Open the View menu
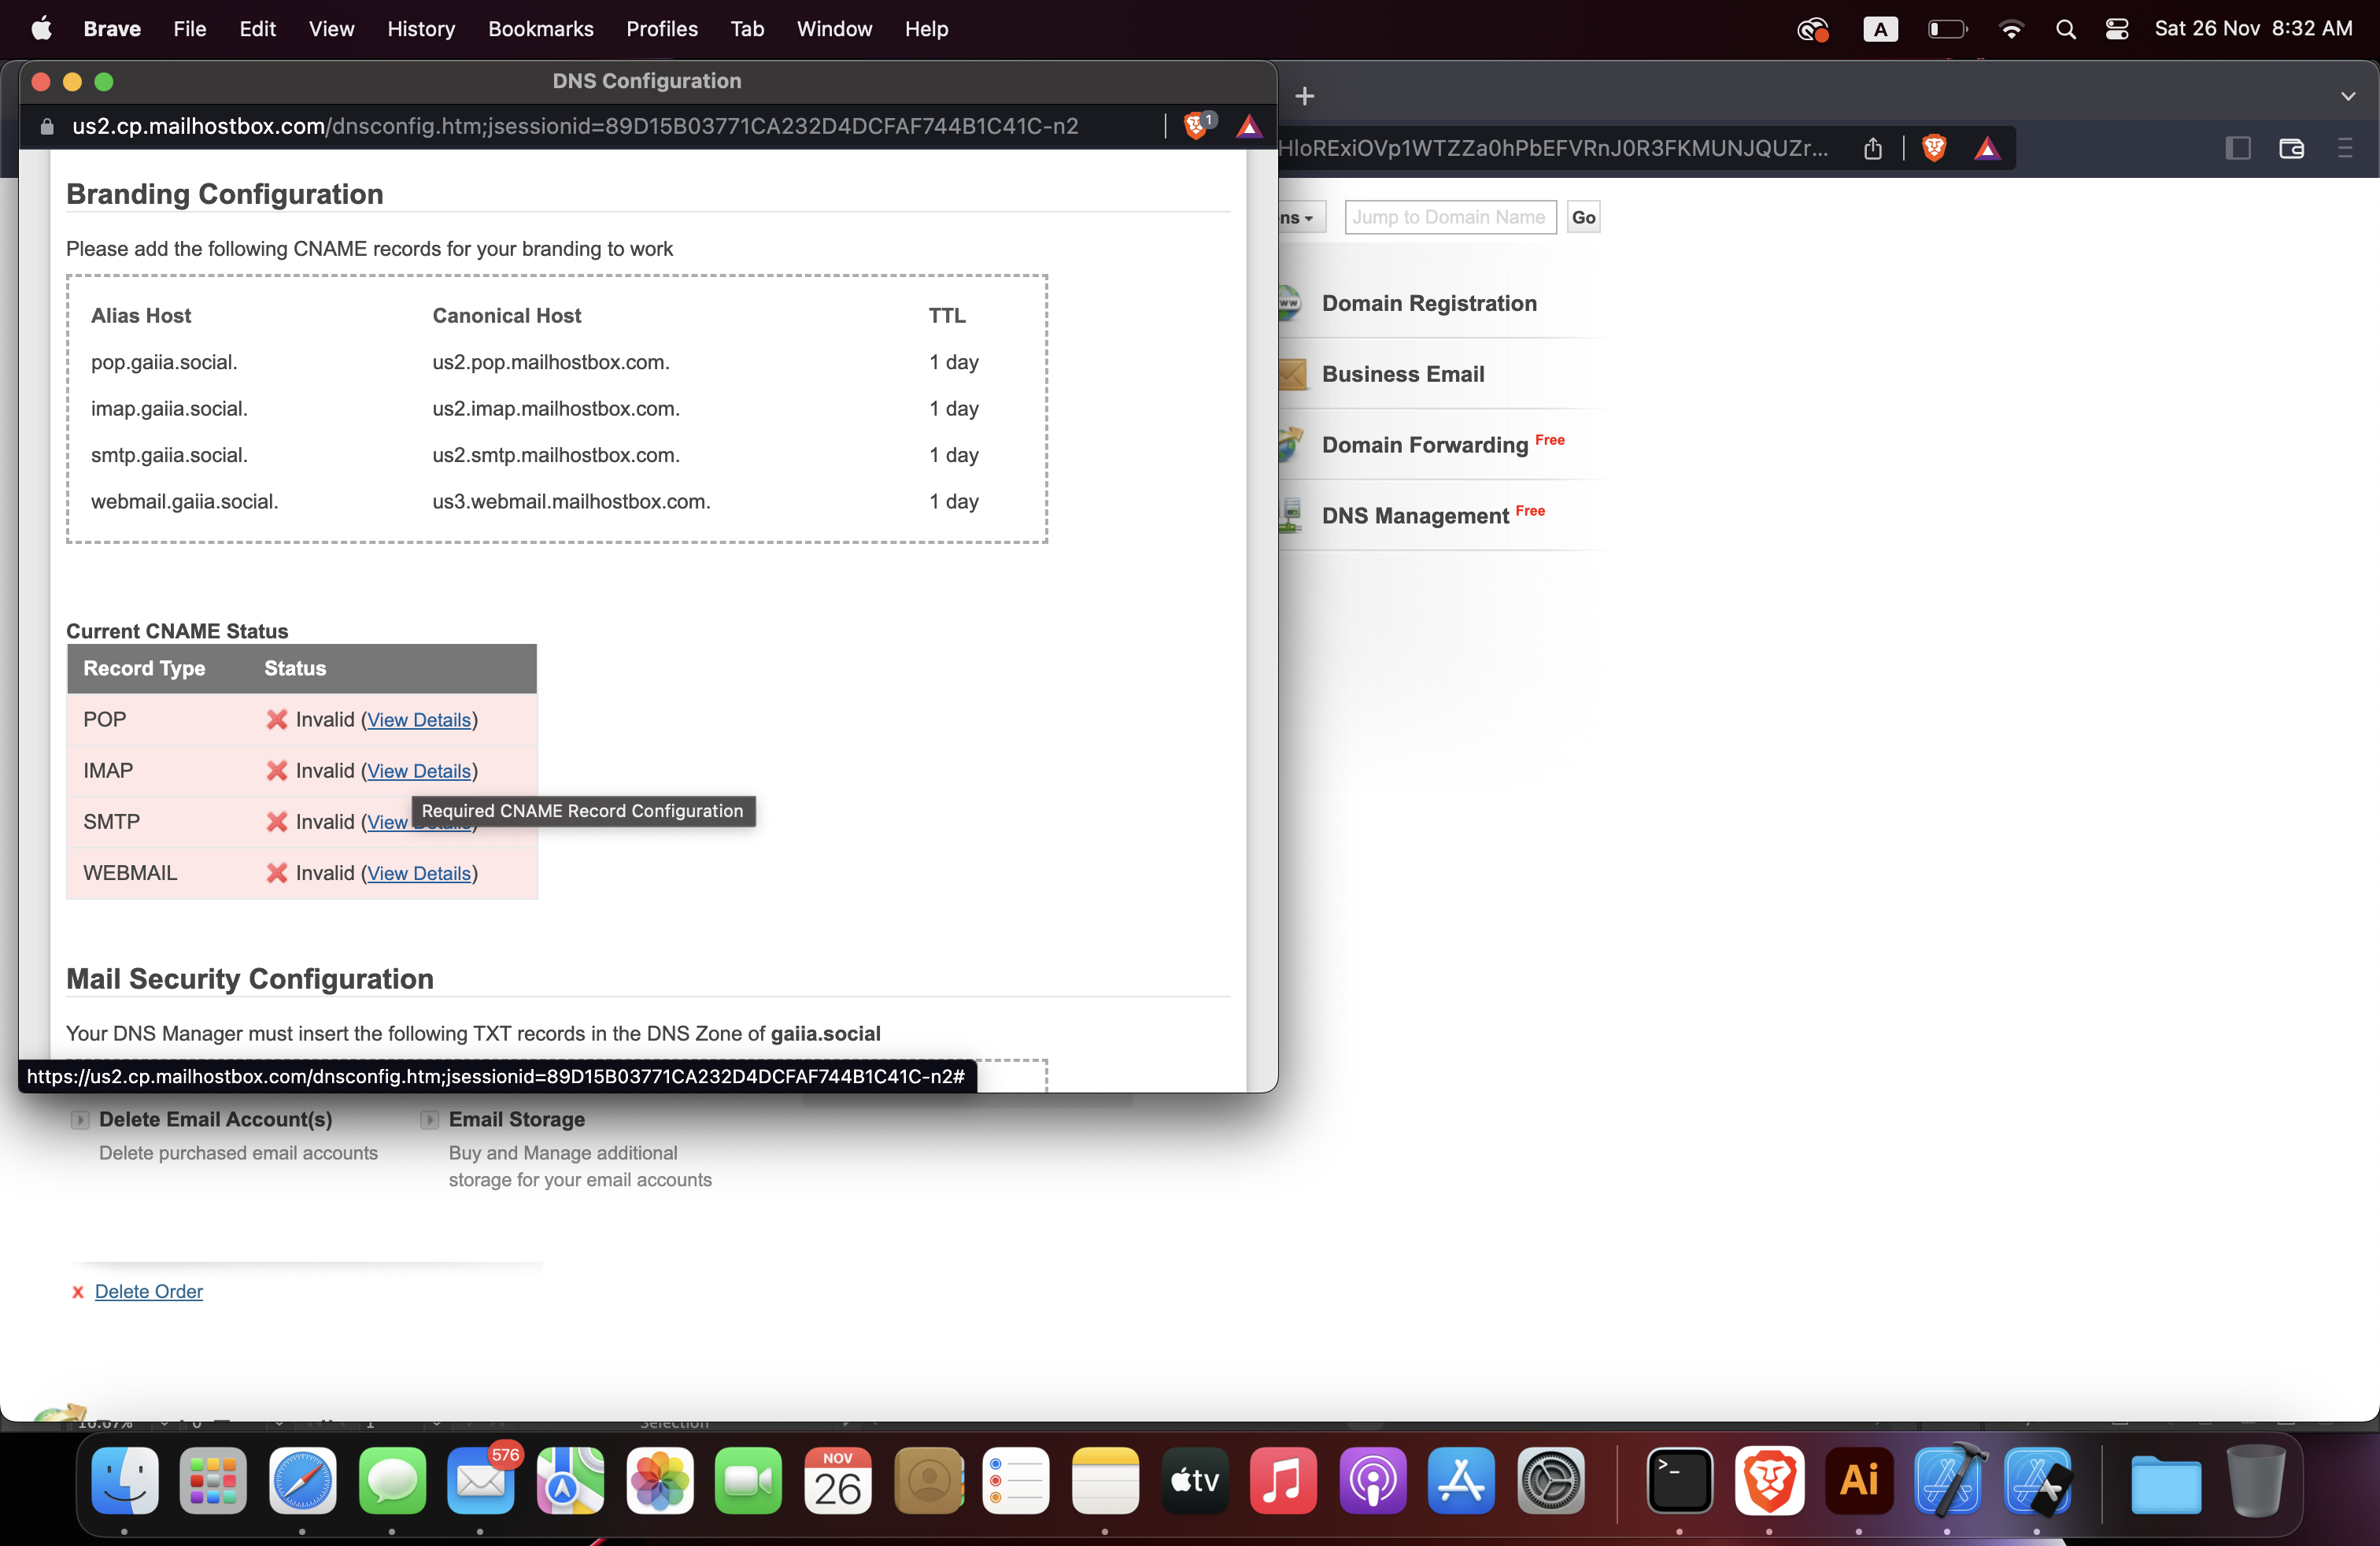Image resolution: width=2380 pixels, height=1546 pixels. (x=331, y=29)
